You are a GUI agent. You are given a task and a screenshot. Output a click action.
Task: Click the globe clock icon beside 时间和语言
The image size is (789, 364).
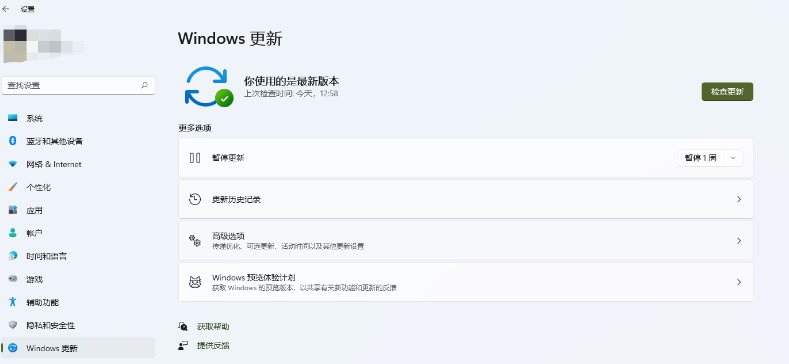(13, 256)
